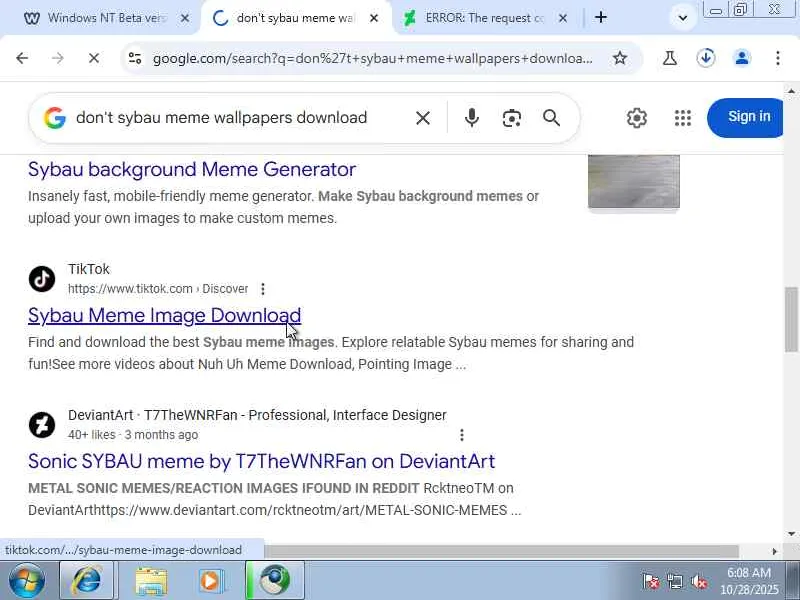This screenshot has height=600, width=800.
Task: Click the page scroll-up arrow
Action: pyautogui.click(x=791, y=91)
